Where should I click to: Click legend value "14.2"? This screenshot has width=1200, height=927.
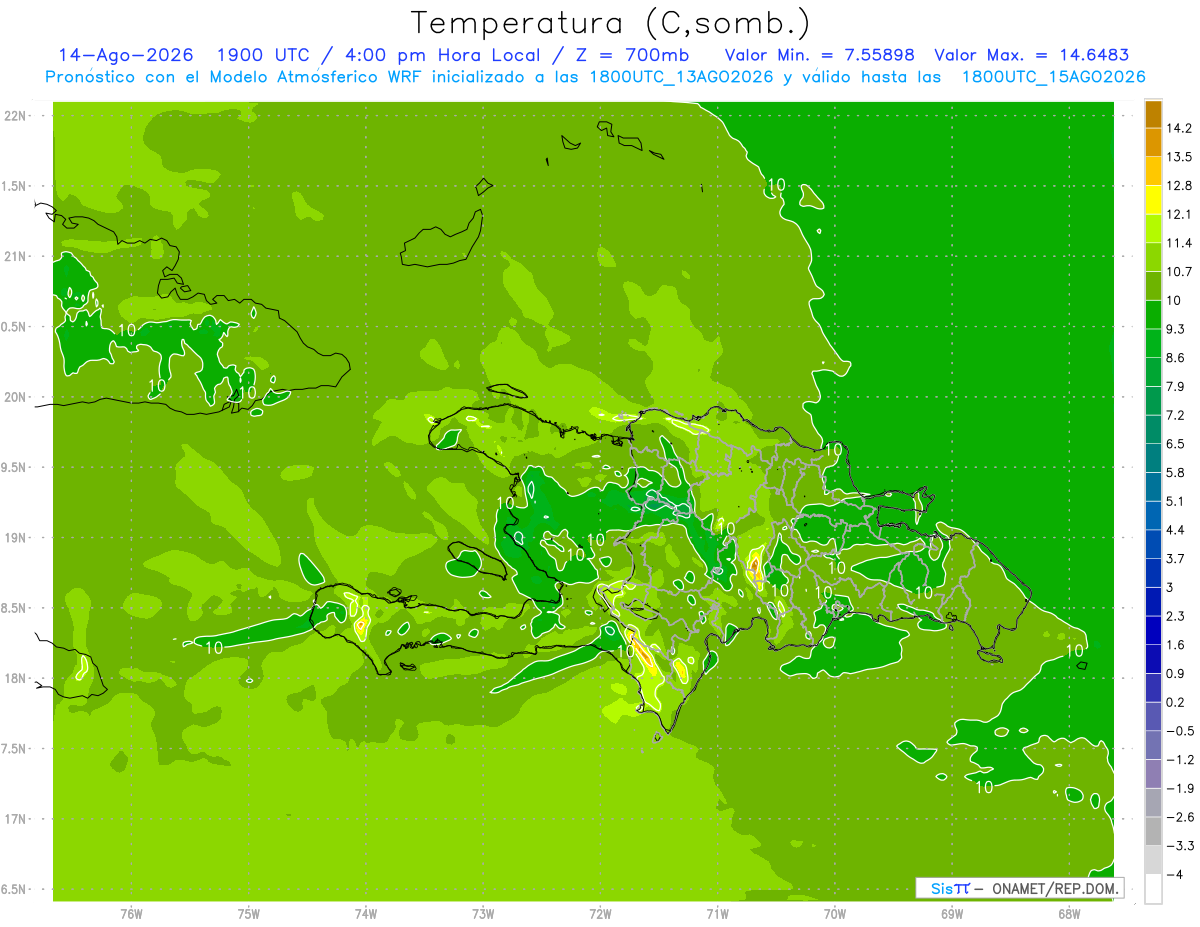1178,129
